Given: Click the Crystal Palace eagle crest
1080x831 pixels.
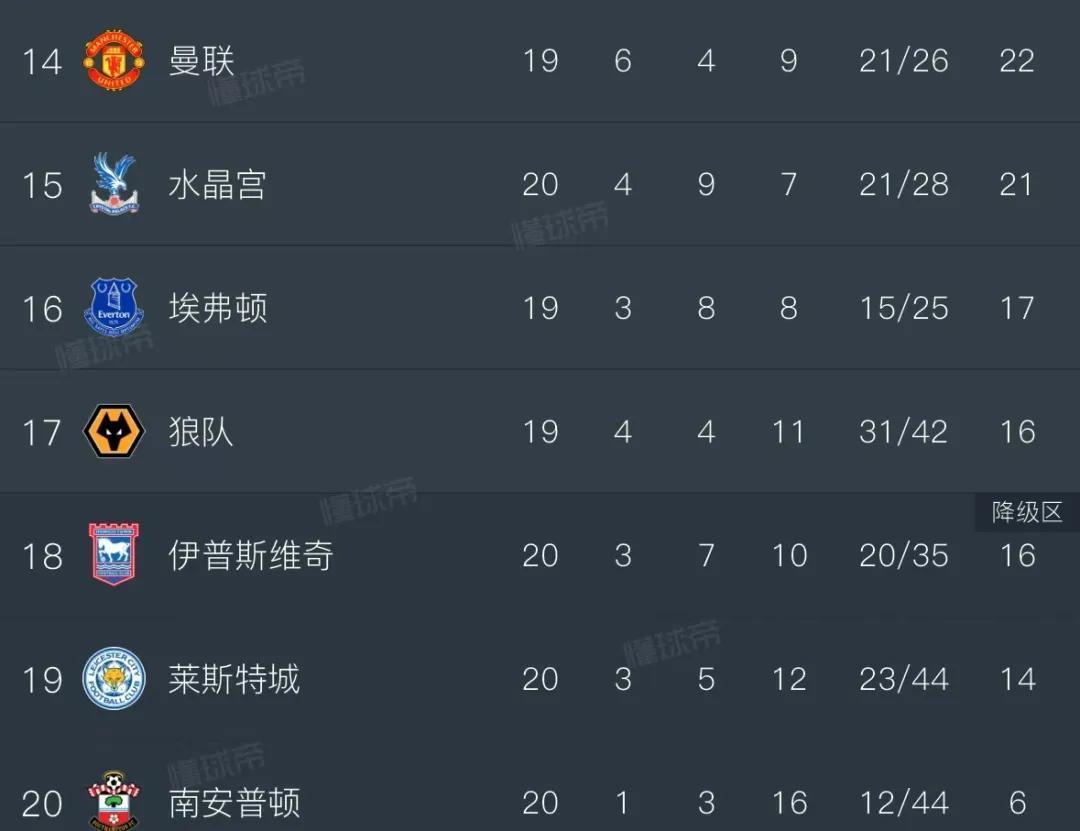Looking at the screenshot, I should click(113, 184).
